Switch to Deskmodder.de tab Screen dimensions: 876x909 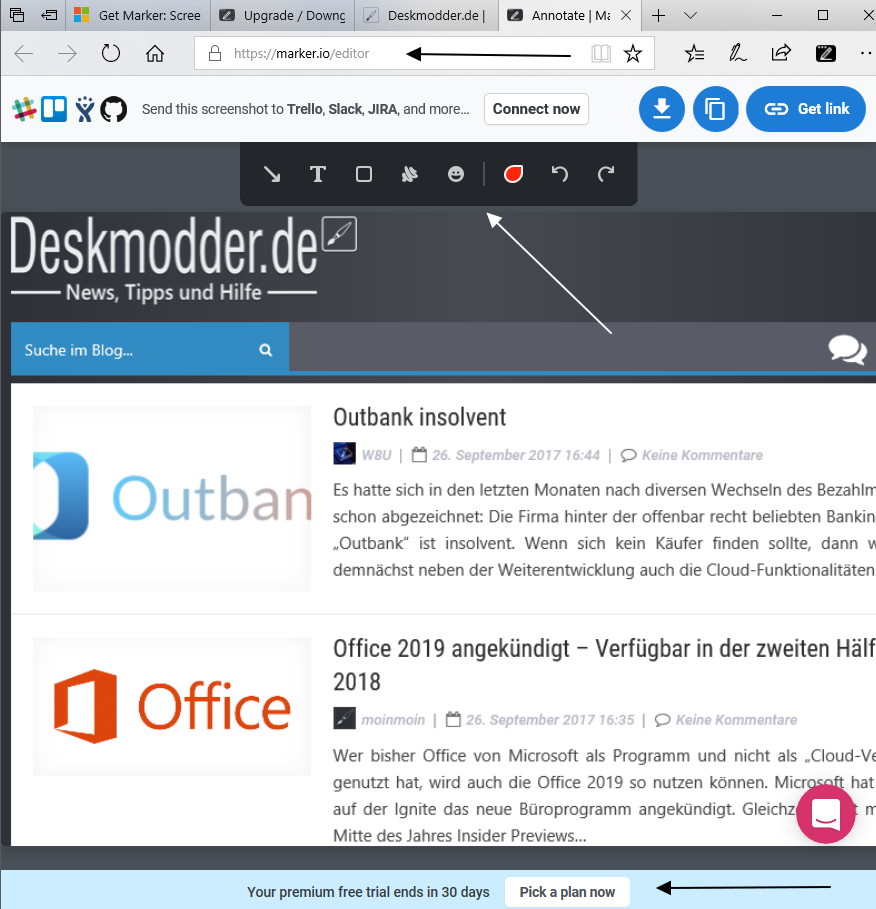click(x=427, y=15)
